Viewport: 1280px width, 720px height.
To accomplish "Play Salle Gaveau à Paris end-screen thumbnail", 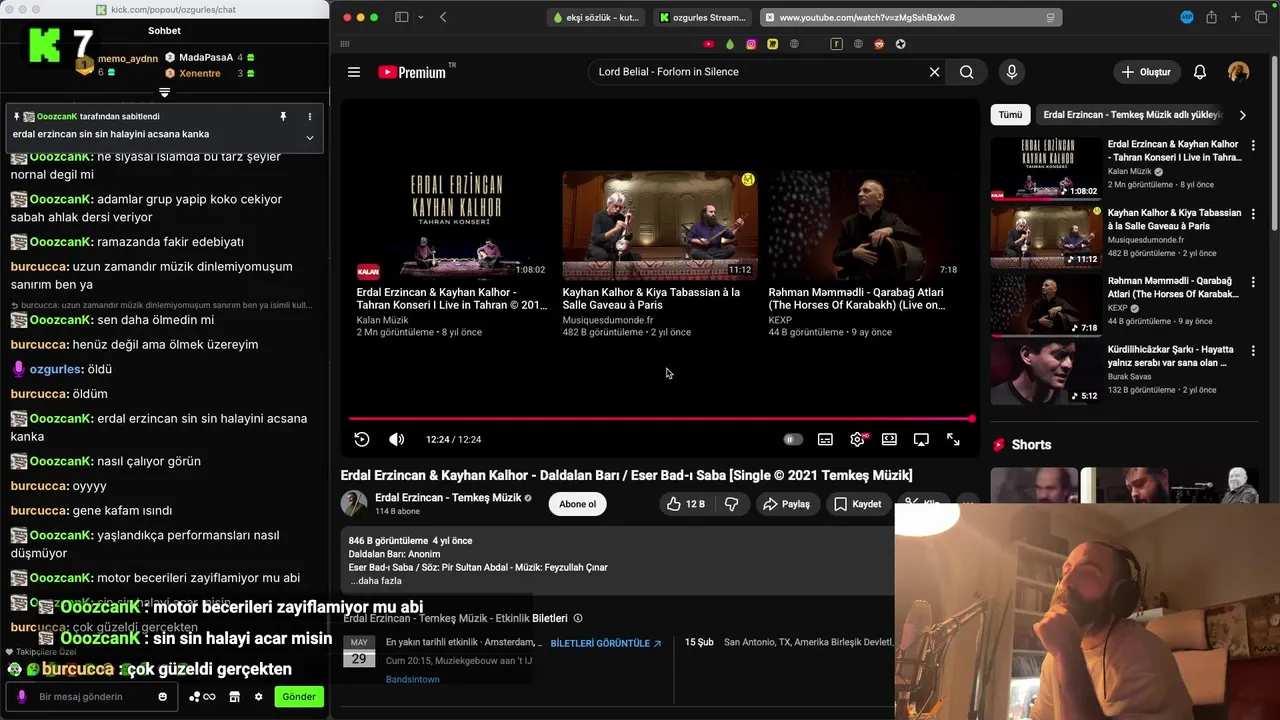I will tap(659, 225).
